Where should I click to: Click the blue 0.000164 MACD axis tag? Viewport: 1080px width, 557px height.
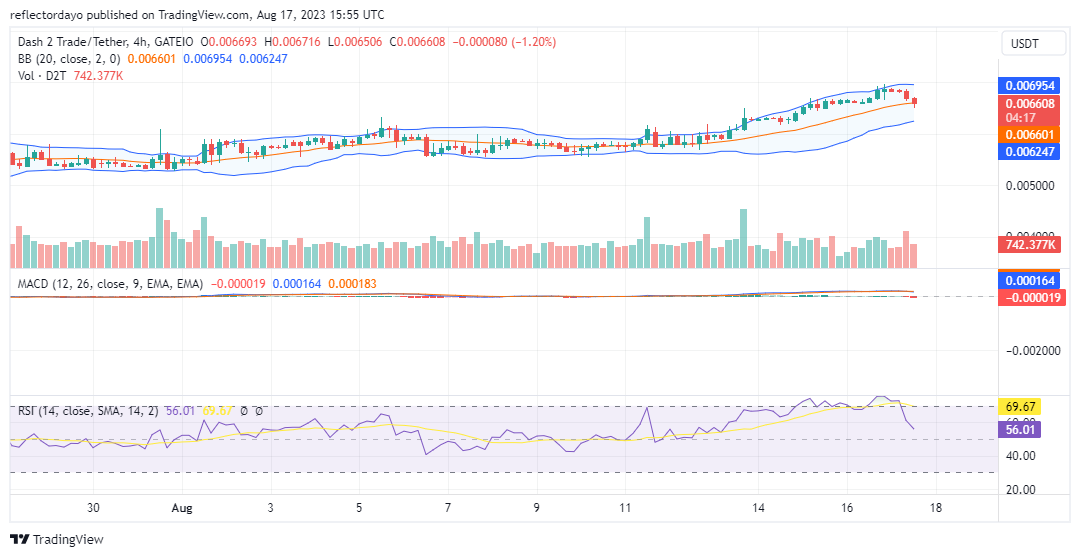pyautogui.click(x=1029, y=280)
